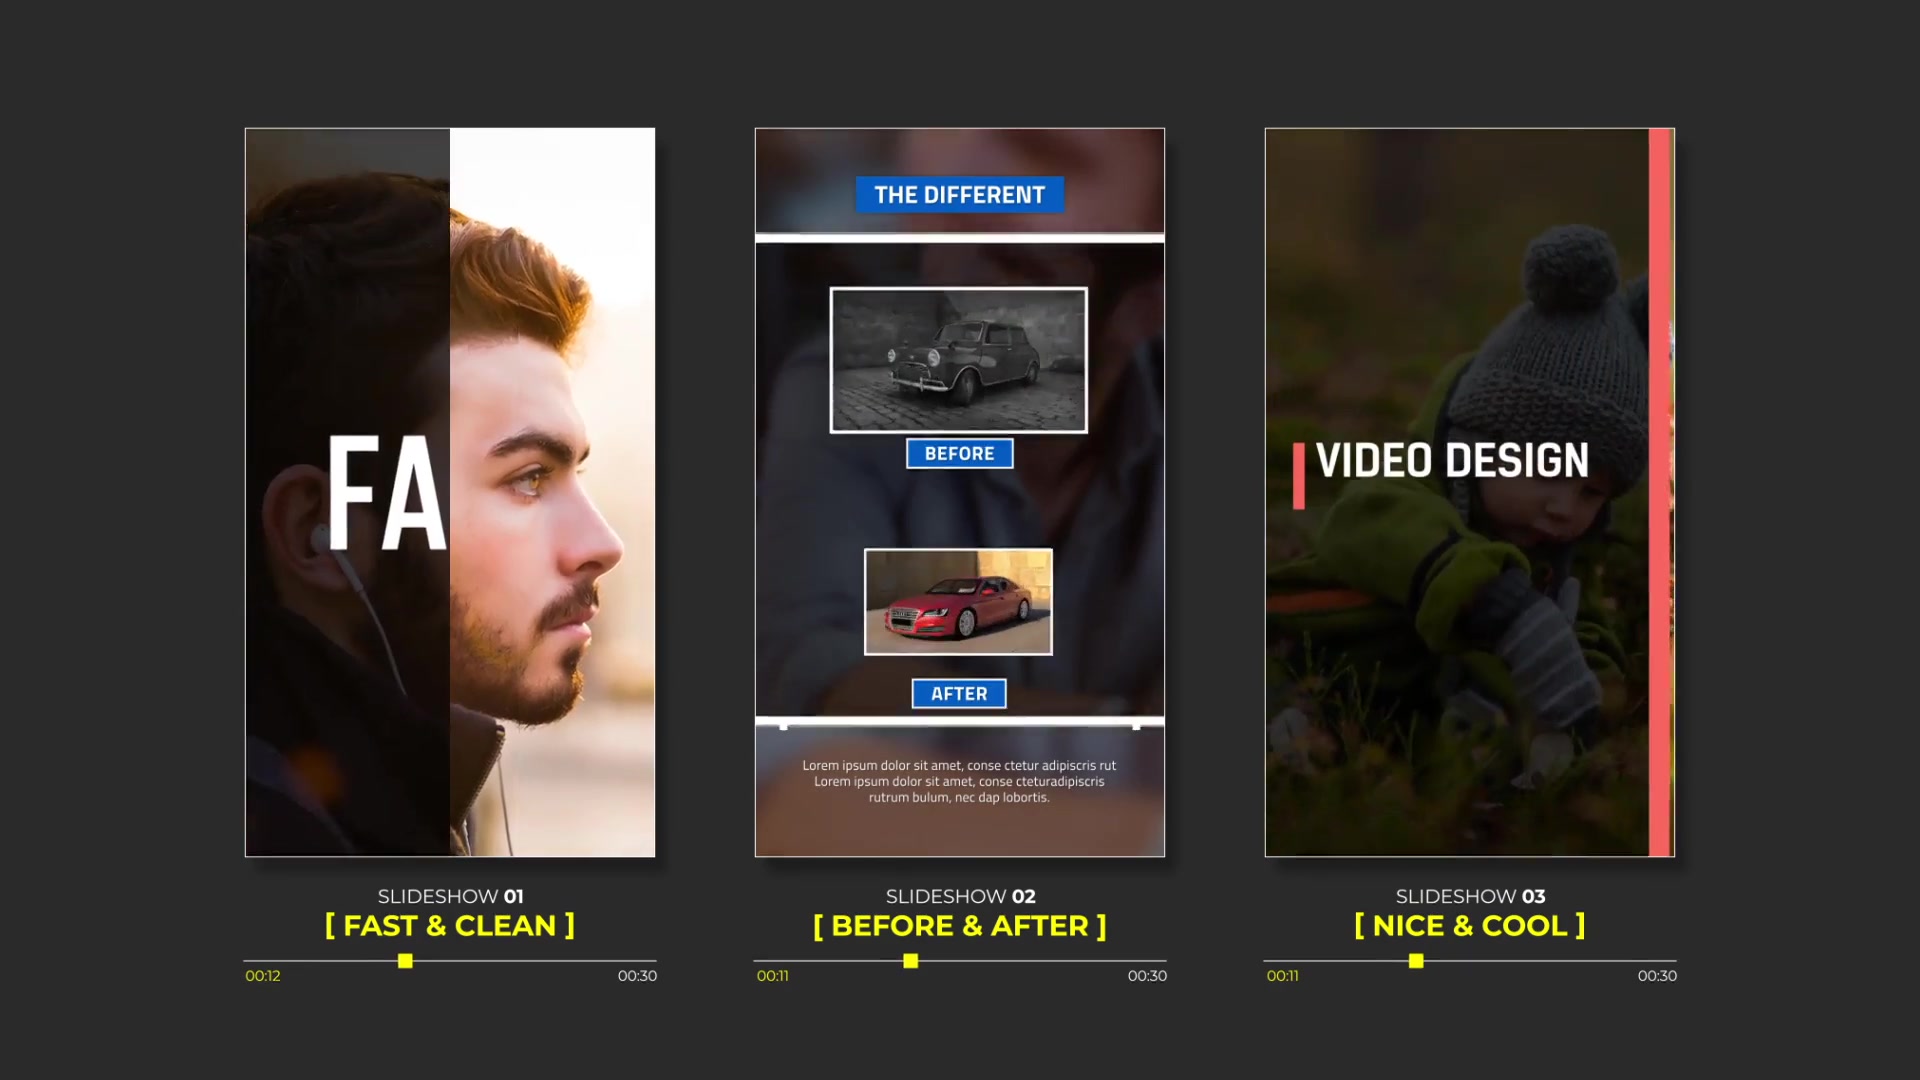This screenshot has height=1080, width=1920.
Task: Click the THE DIFFERENT title label
Action: (x=960, y=195)
